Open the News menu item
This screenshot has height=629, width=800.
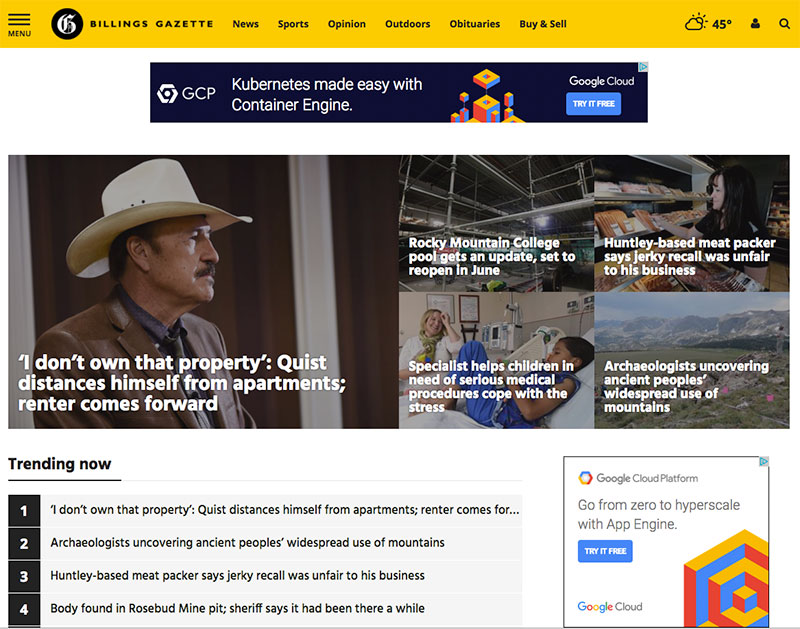coord(245,24)
